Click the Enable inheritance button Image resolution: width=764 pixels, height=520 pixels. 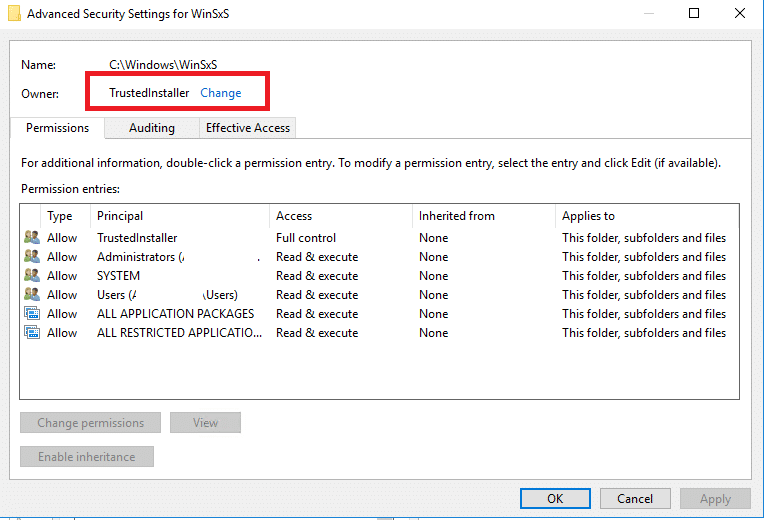tap(87, 457)
